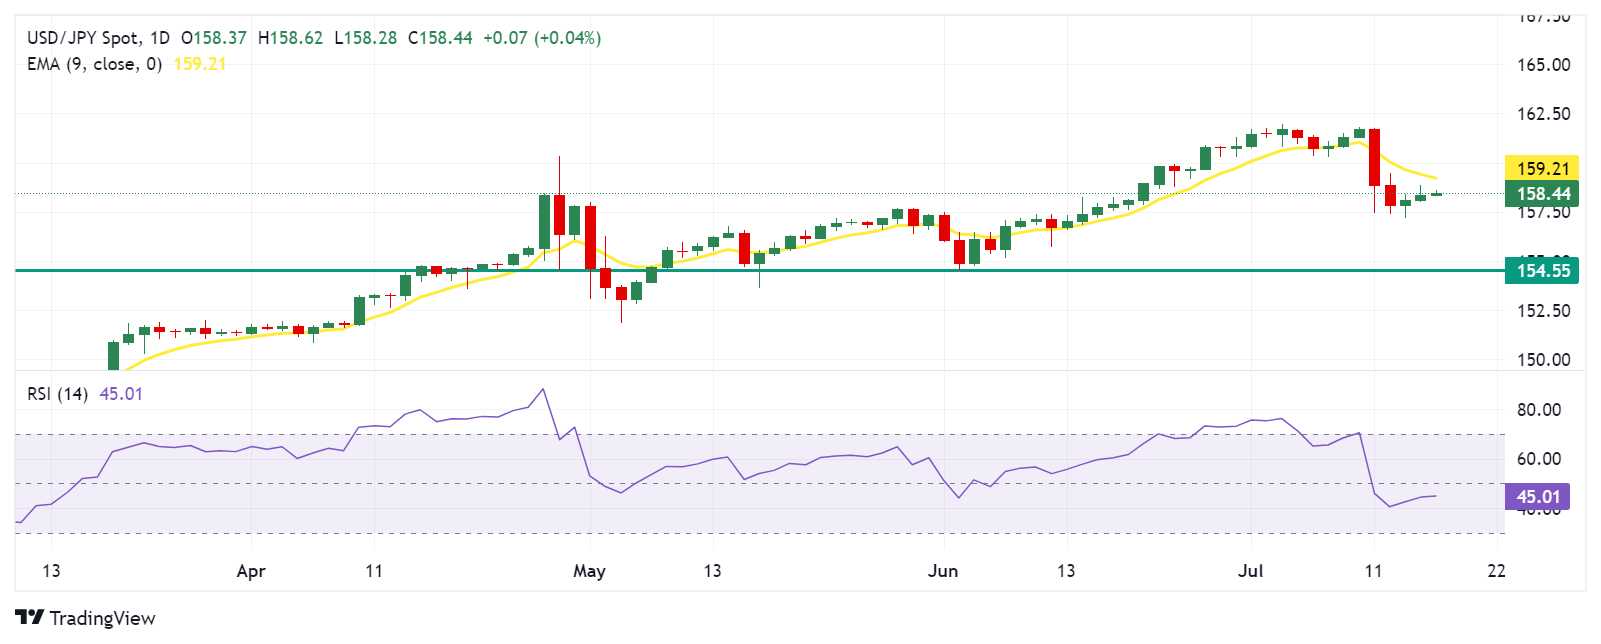1601x644 pixels.
Task: Select the 'Jul' date marker on time axis
Action: pos(1250,571)
